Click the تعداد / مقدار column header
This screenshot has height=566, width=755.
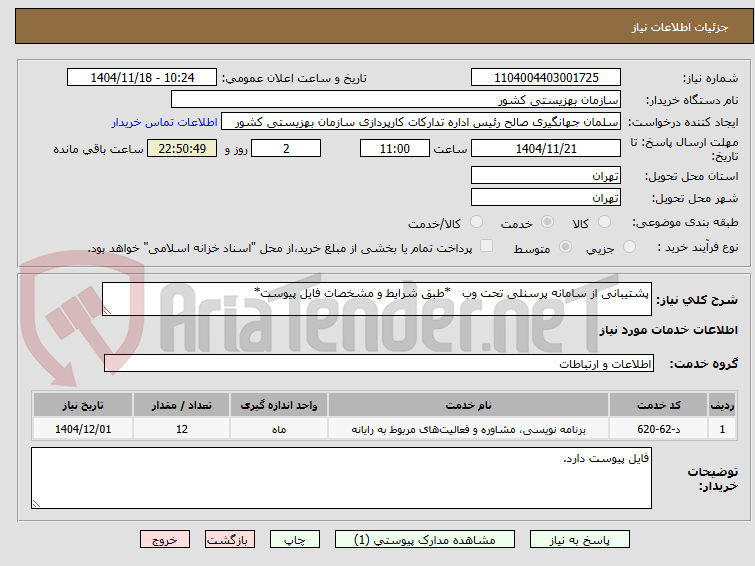pyautogui.click(x=182, y=405)
